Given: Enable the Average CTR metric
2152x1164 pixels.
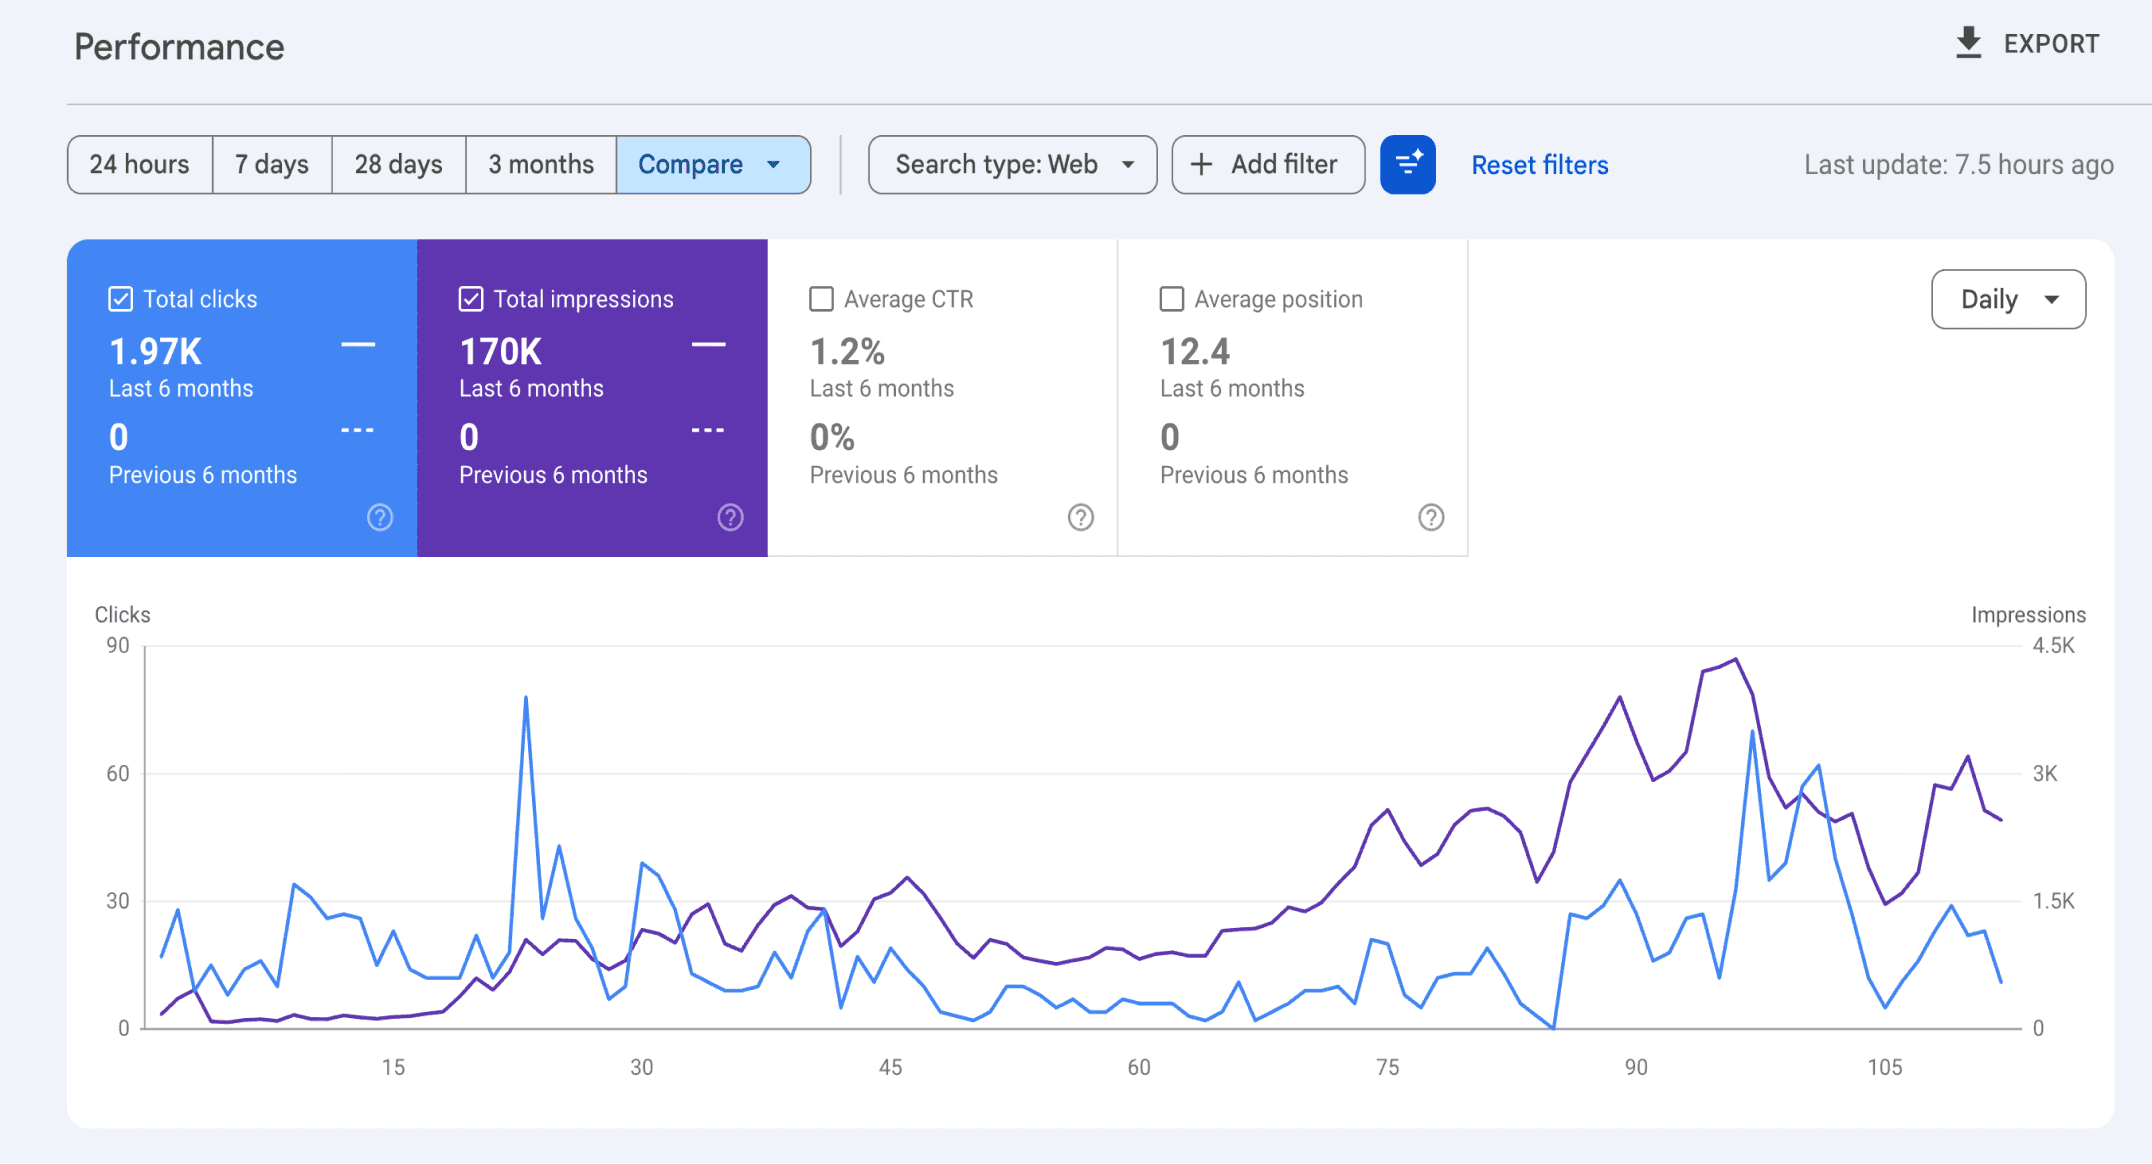Looking at the screenshot, I should tap(821, 298).
